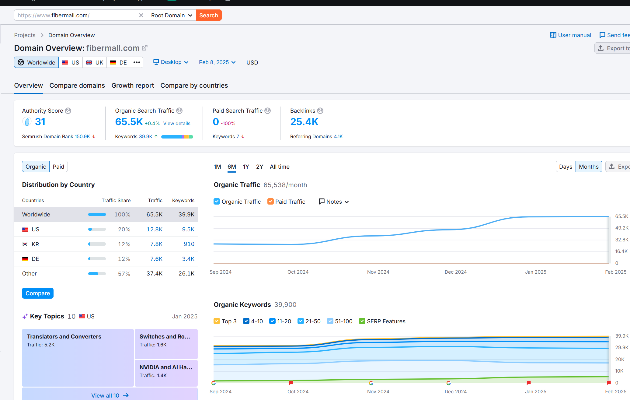Open the Root Domain dropdown

pos(172,15)
